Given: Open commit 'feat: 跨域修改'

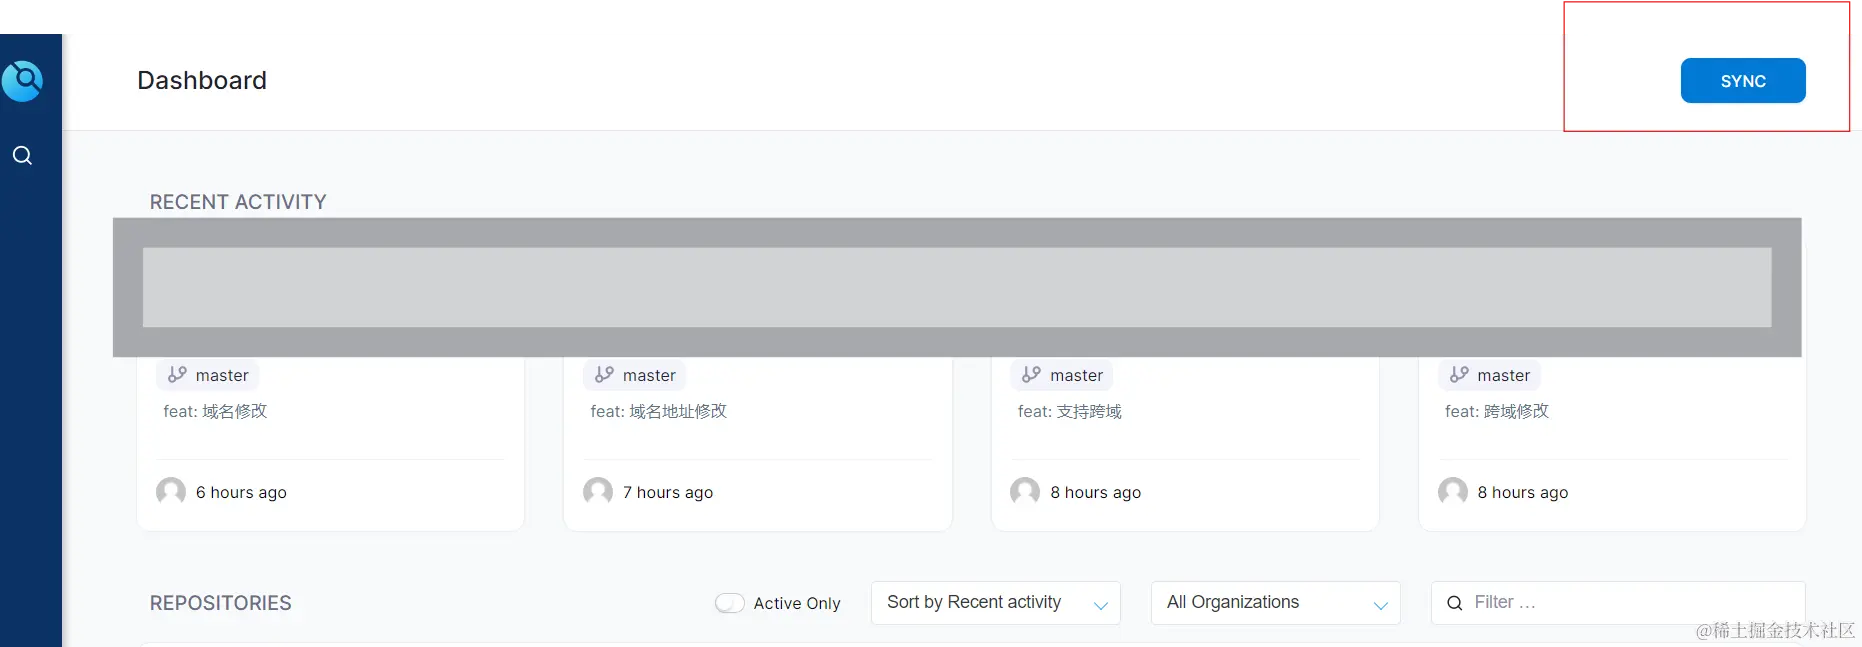Looking at the screenshot, I should tap(1497, 411).
